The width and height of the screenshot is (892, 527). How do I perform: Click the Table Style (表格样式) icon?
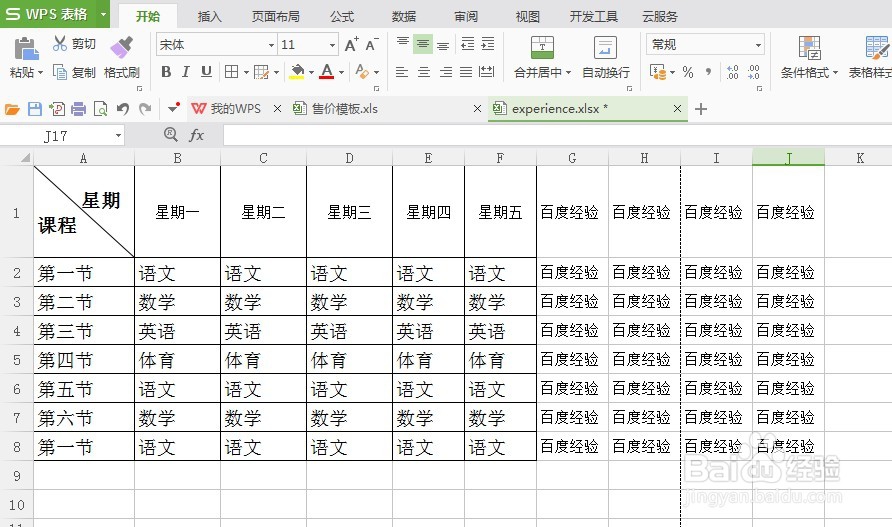coord(876,48)
